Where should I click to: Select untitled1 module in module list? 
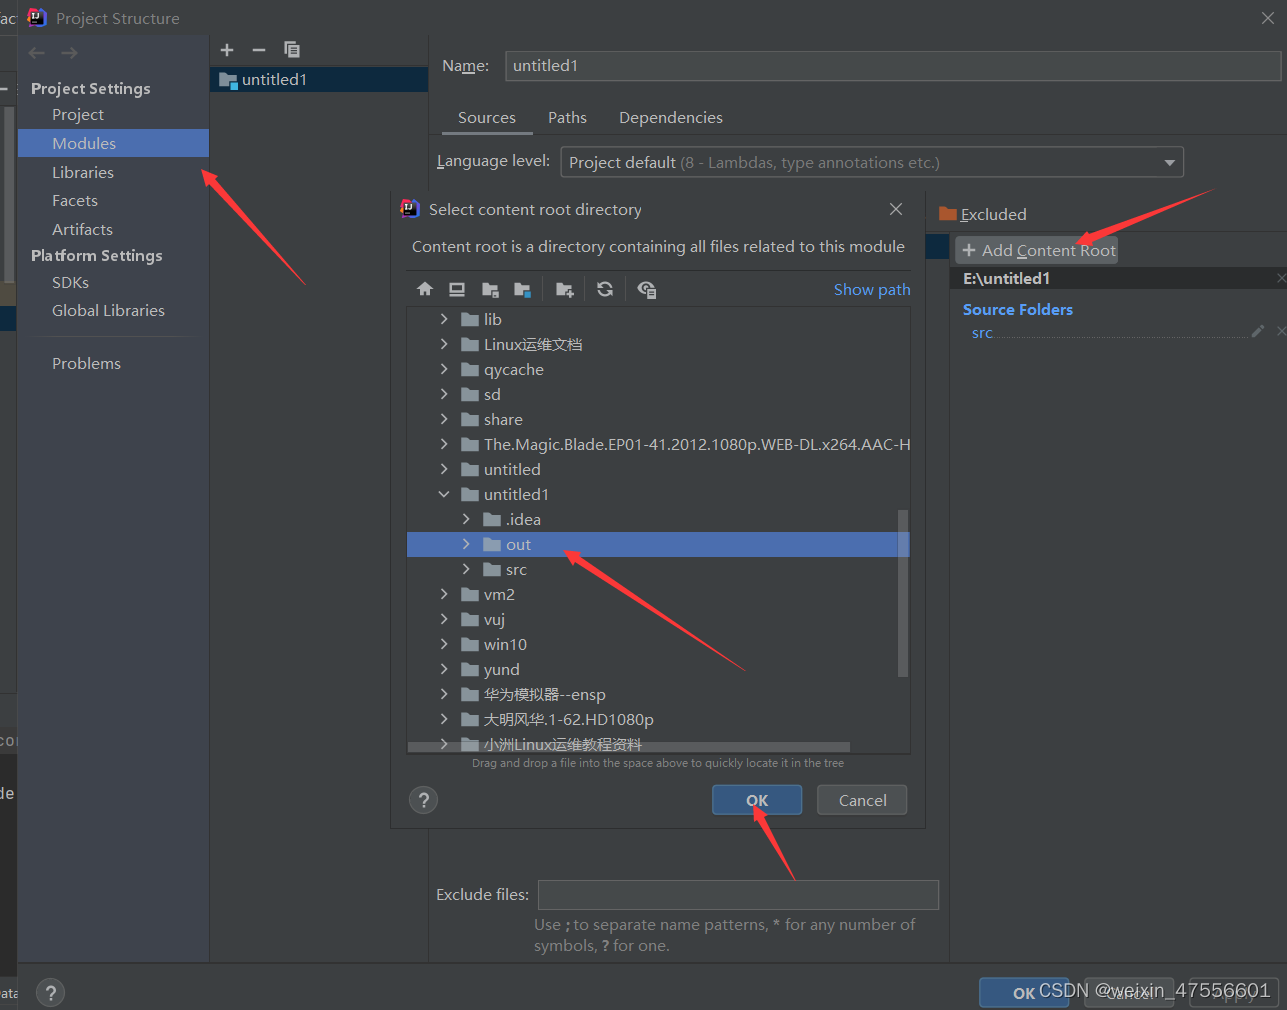tap(319, 79)
